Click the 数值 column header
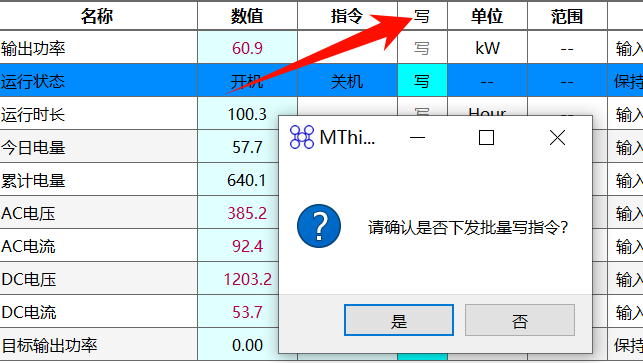Screen dimensions: 643x363 pyautogui.click(x=247, y=16)
